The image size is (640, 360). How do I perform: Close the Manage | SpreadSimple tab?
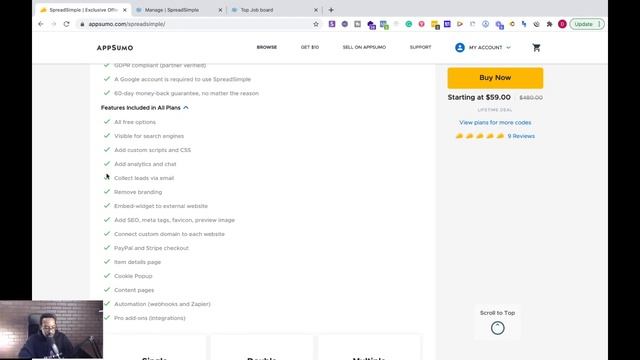click(220, 10)
